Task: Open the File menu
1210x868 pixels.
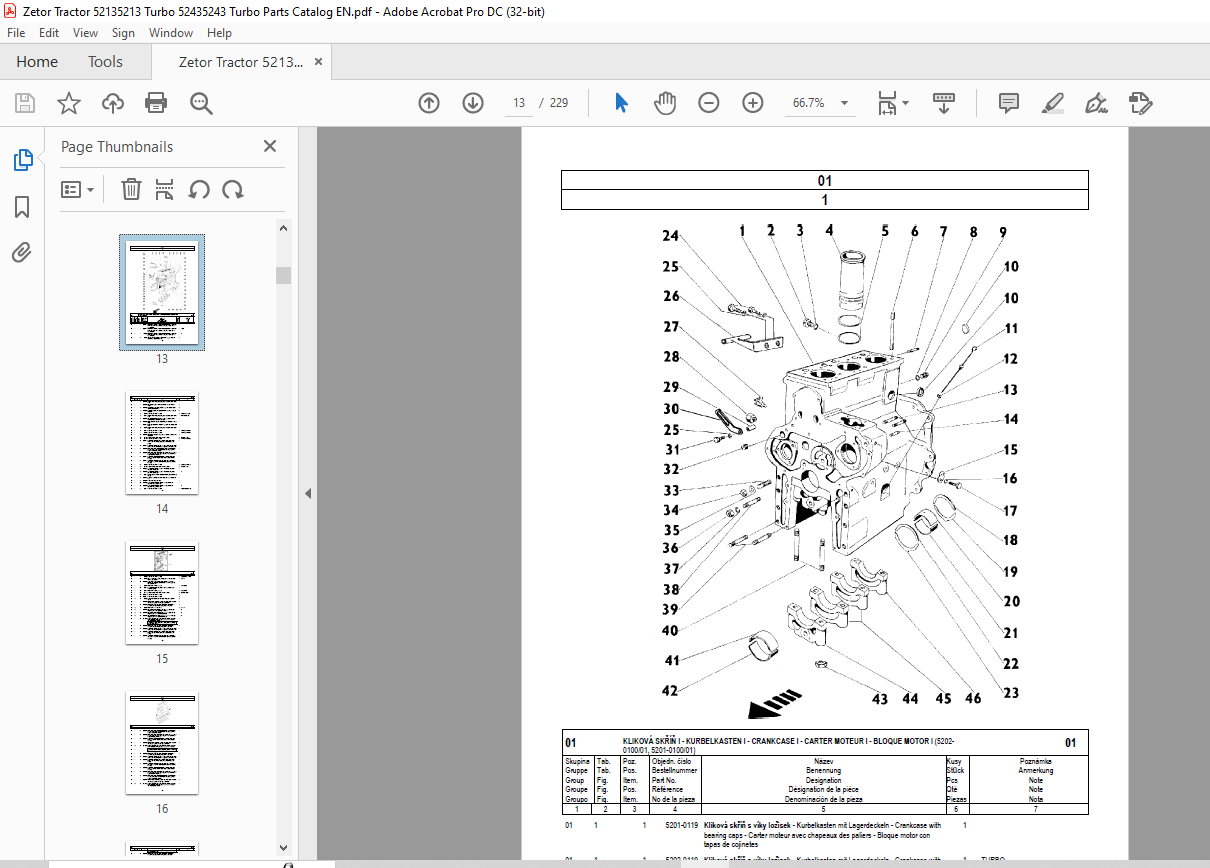Action: tap(16, 33)
